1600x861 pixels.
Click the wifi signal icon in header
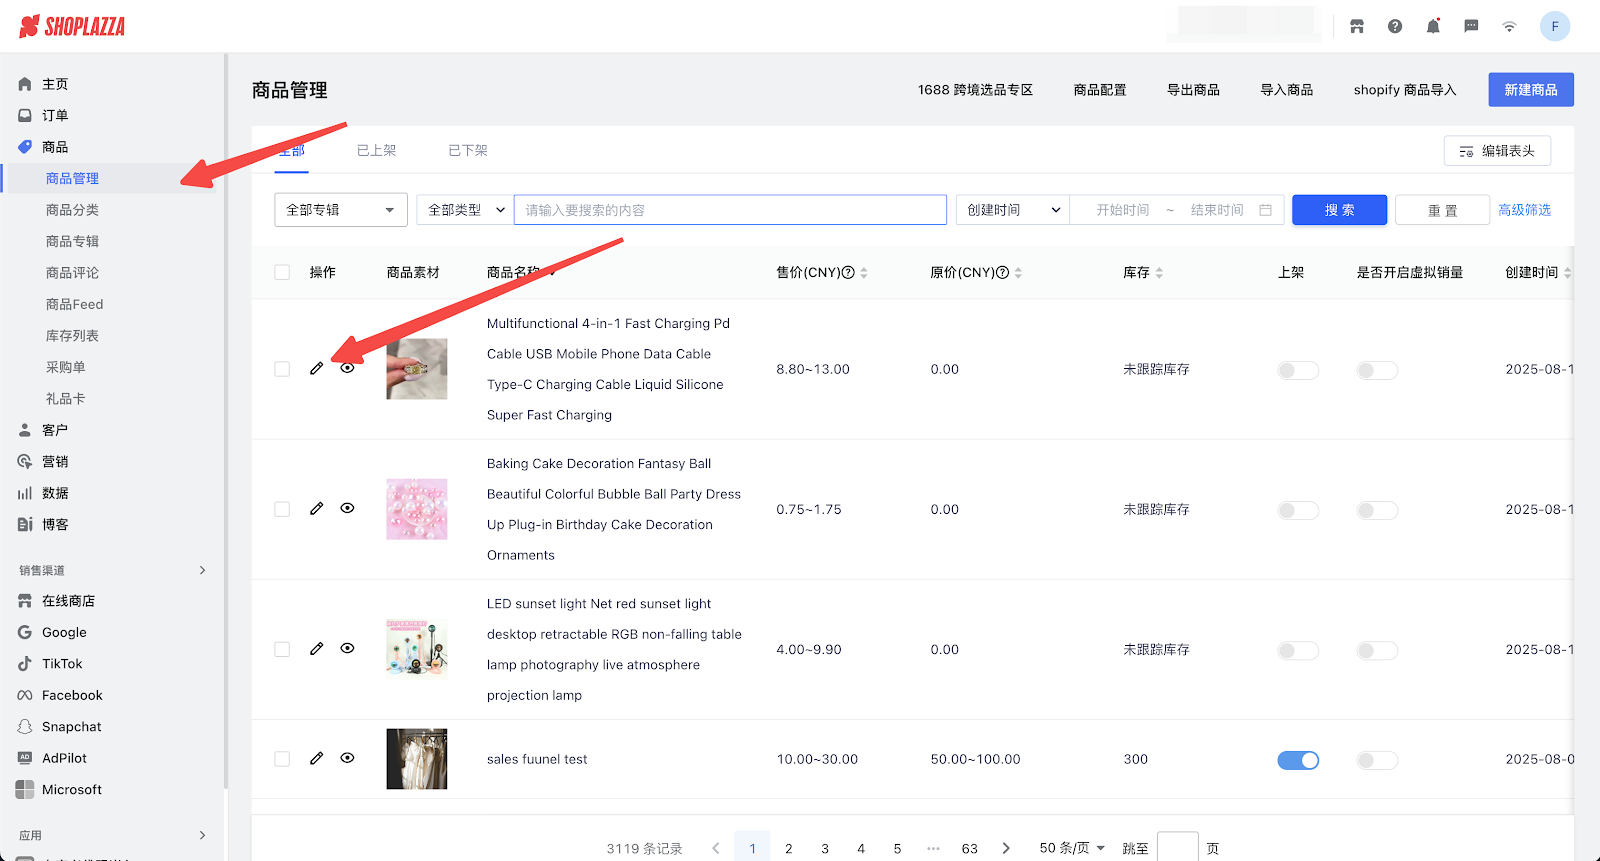(x=1509, y=27)
